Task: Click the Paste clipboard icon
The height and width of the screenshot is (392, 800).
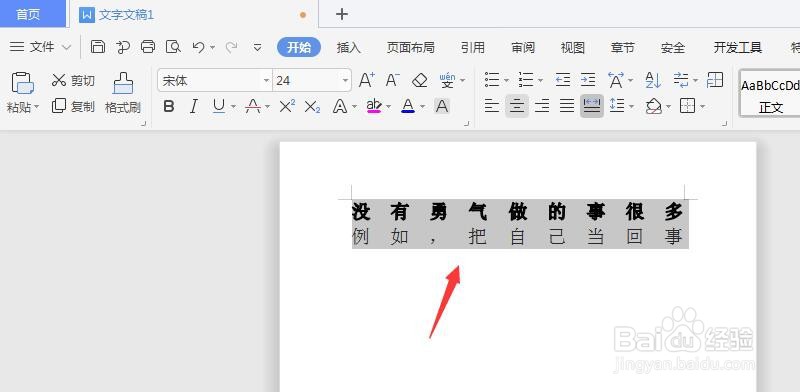Action: 22,83
